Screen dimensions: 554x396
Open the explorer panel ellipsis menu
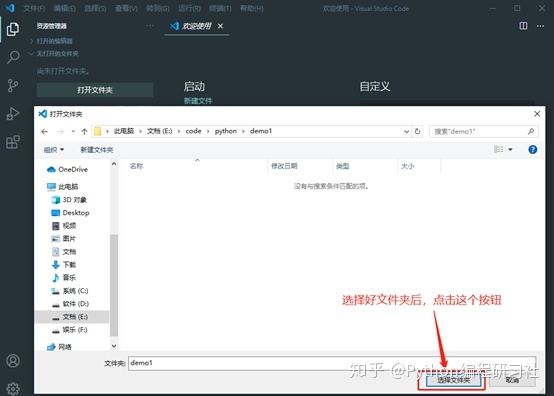(x=150, y=25)
